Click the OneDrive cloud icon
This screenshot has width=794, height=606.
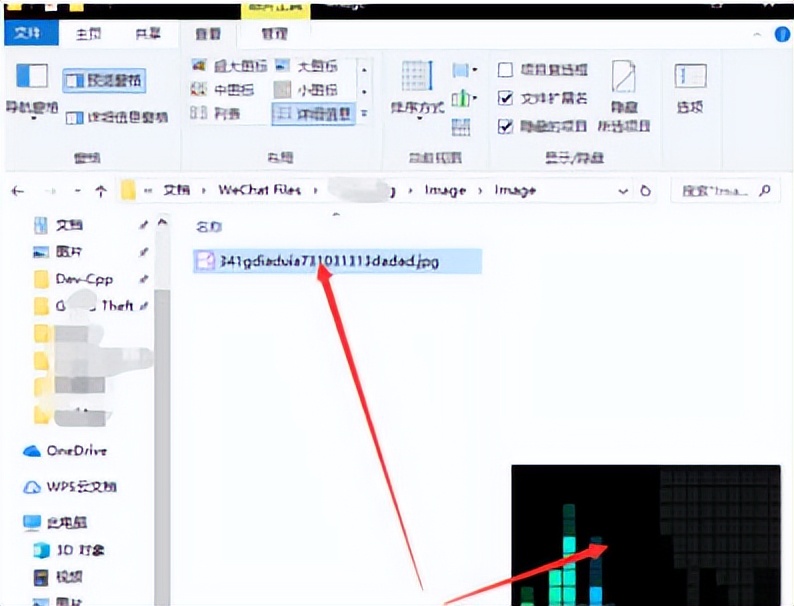tap(32, 451)
